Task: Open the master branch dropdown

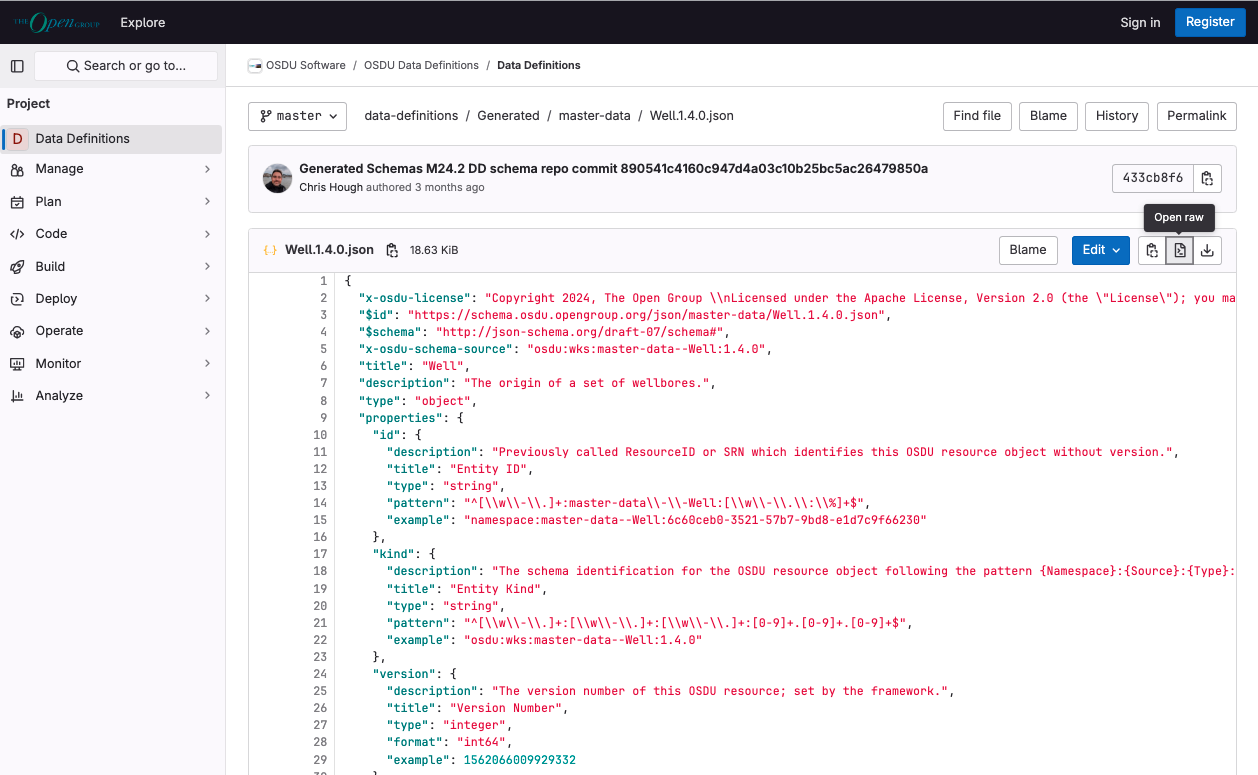Action: (297, 116)
